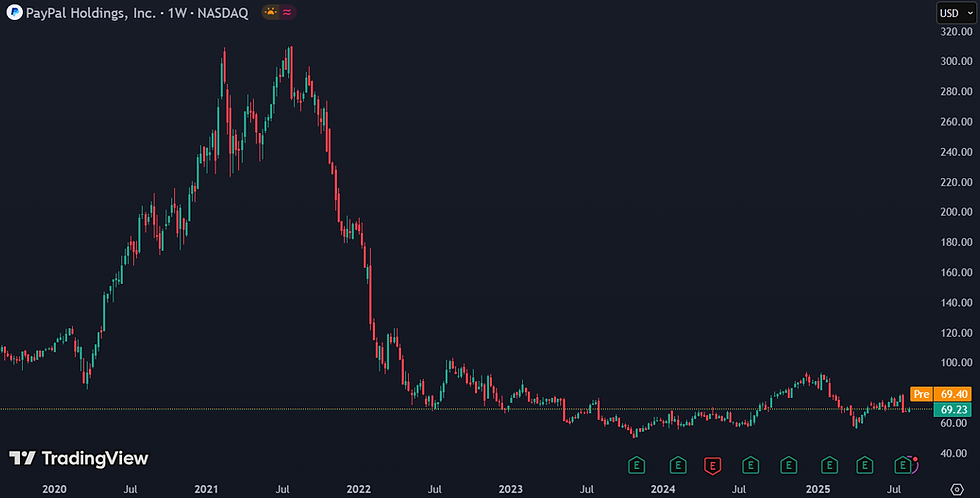This screenshot has width=980, height=498.
Task: Click the 200.00 price axis label
Action: [x=956, y=212]
